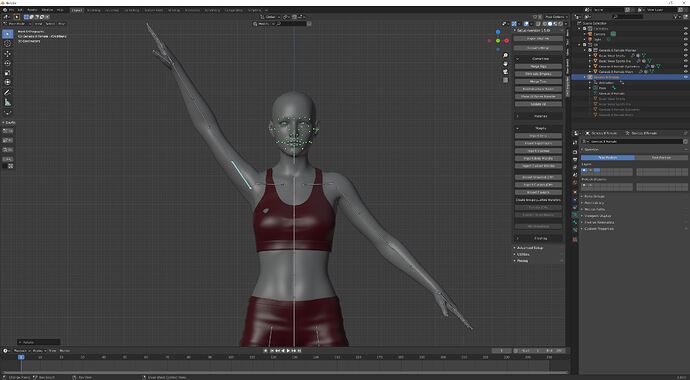
Task: Toggle visibility of Light in outliner
Action: 686,39
